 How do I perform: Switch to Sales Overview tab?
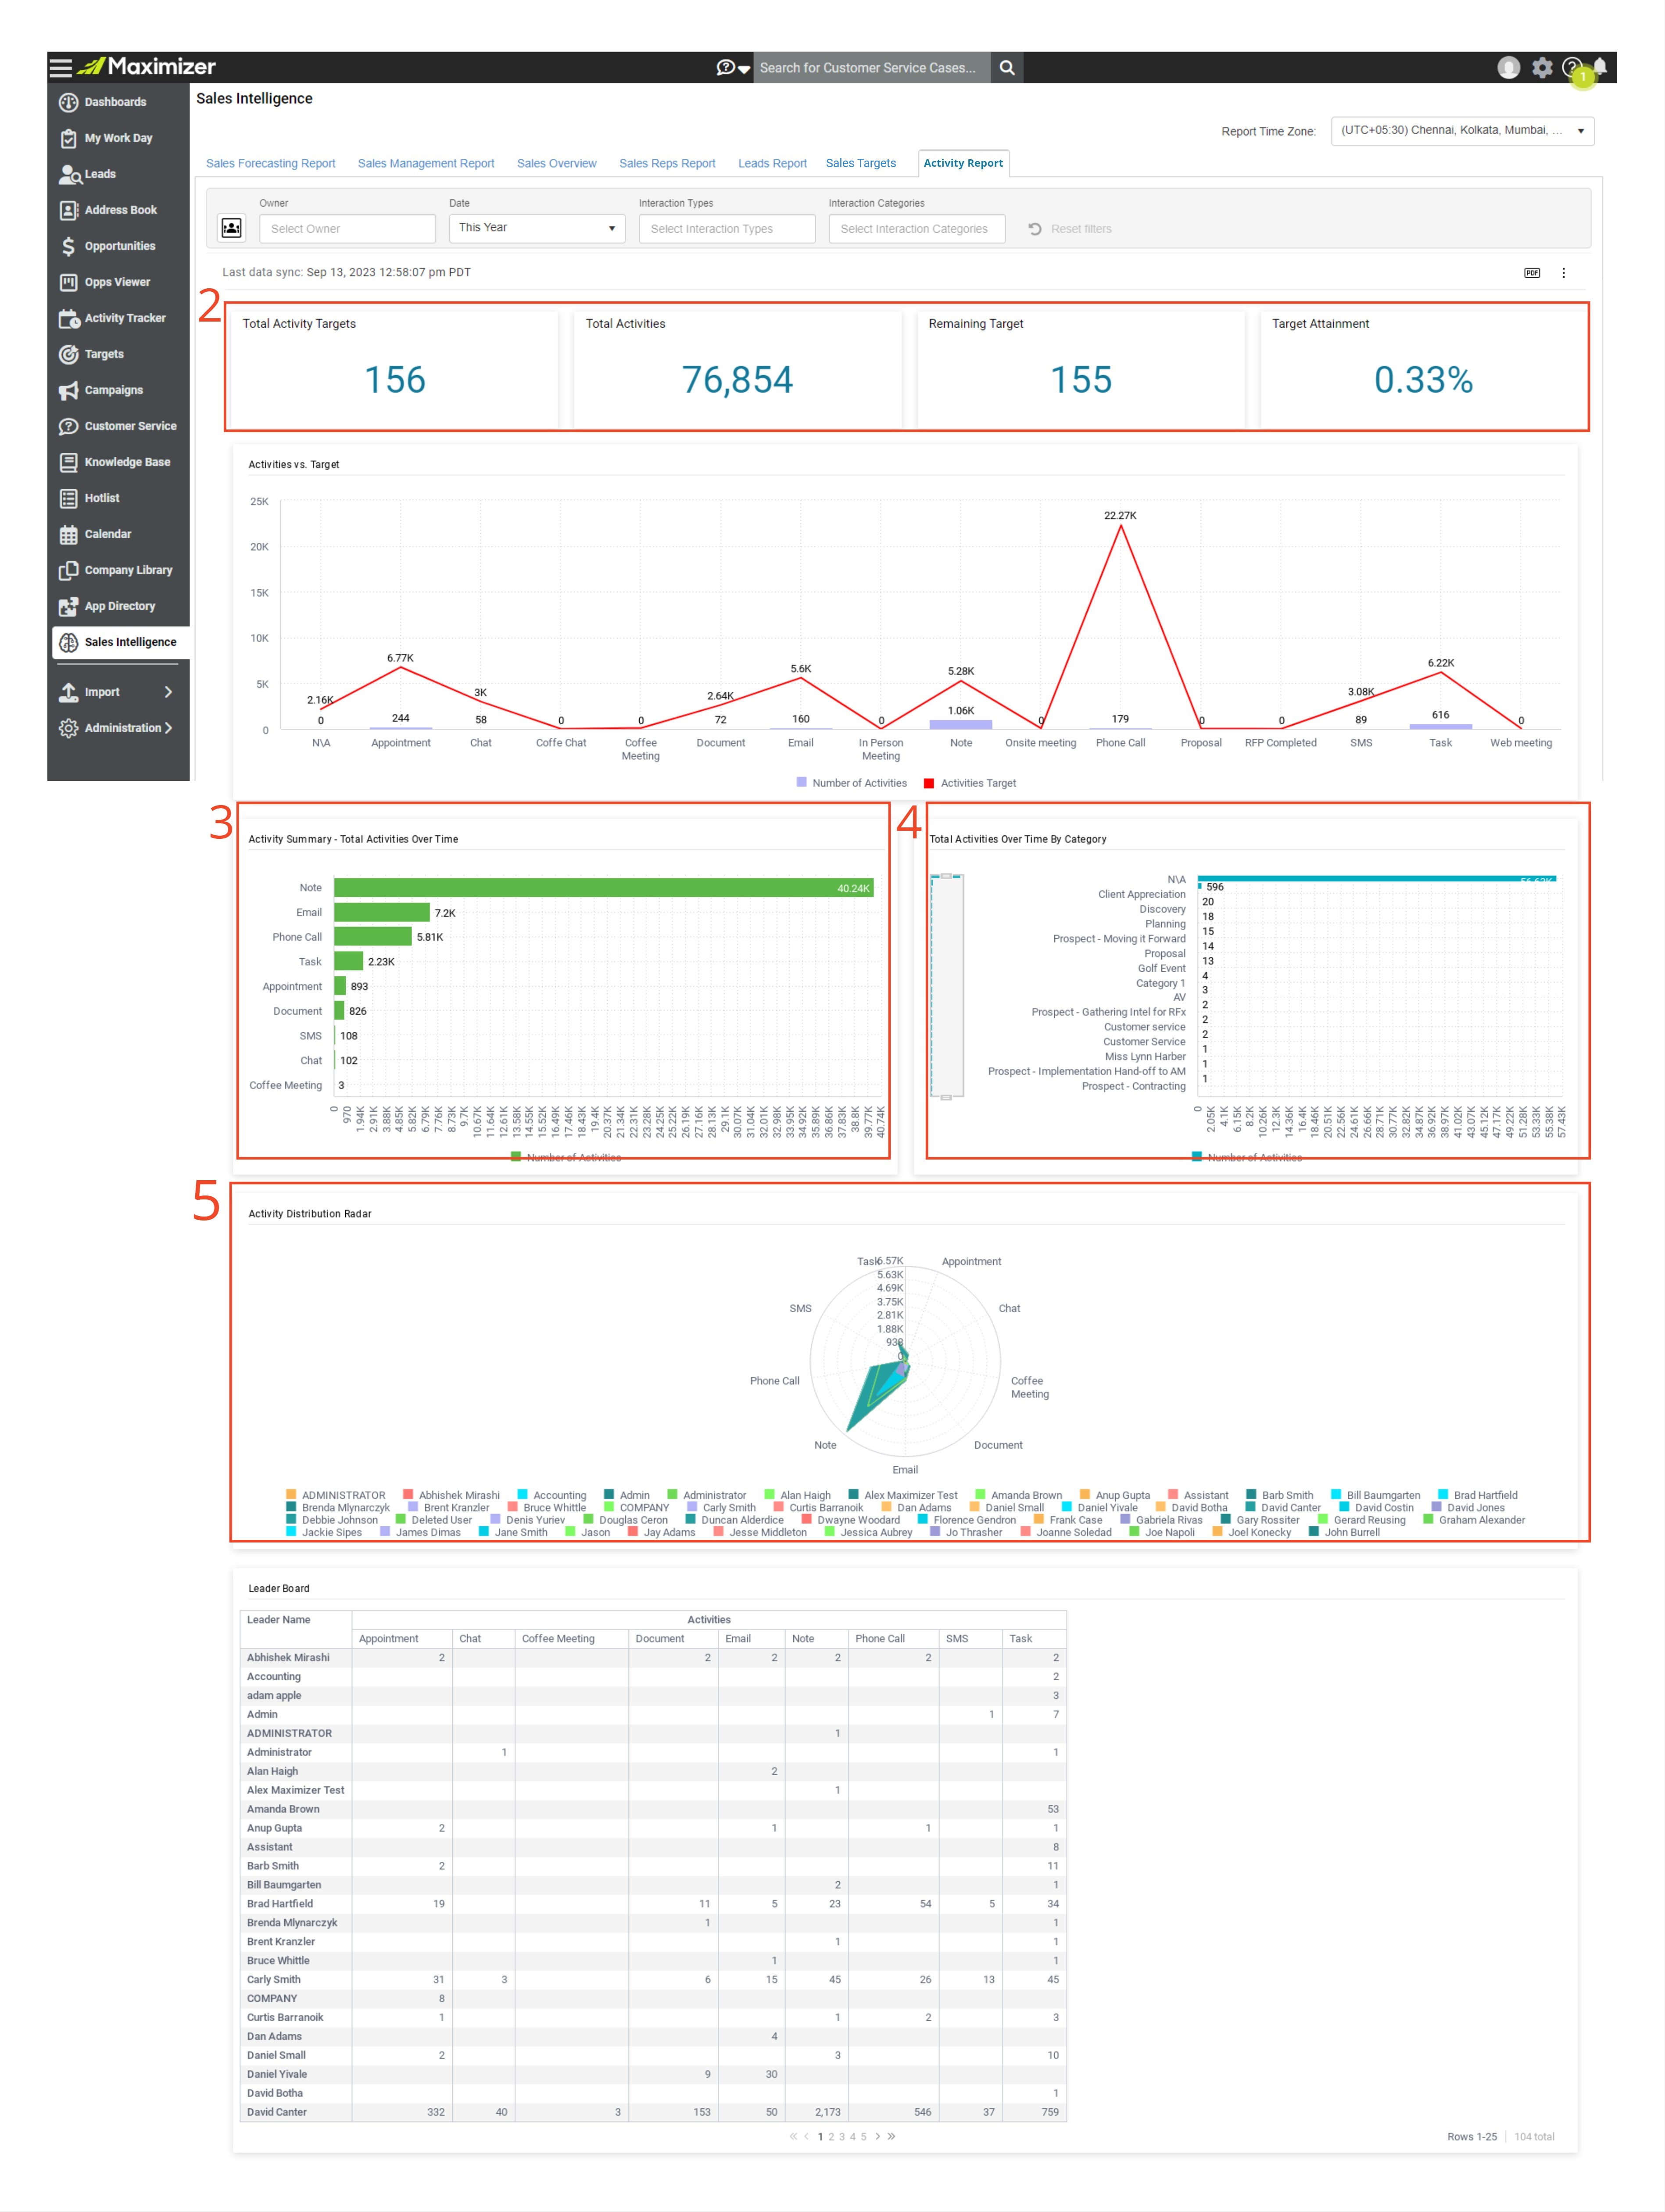pos(556,164)
